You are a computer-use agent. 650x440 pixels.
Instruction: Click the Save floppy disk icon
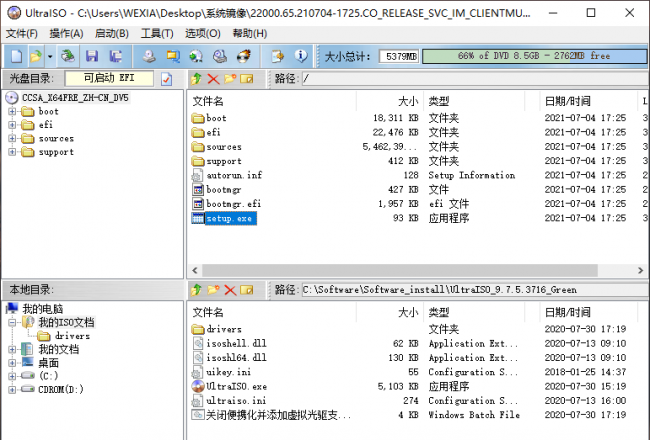coord(92,56)
